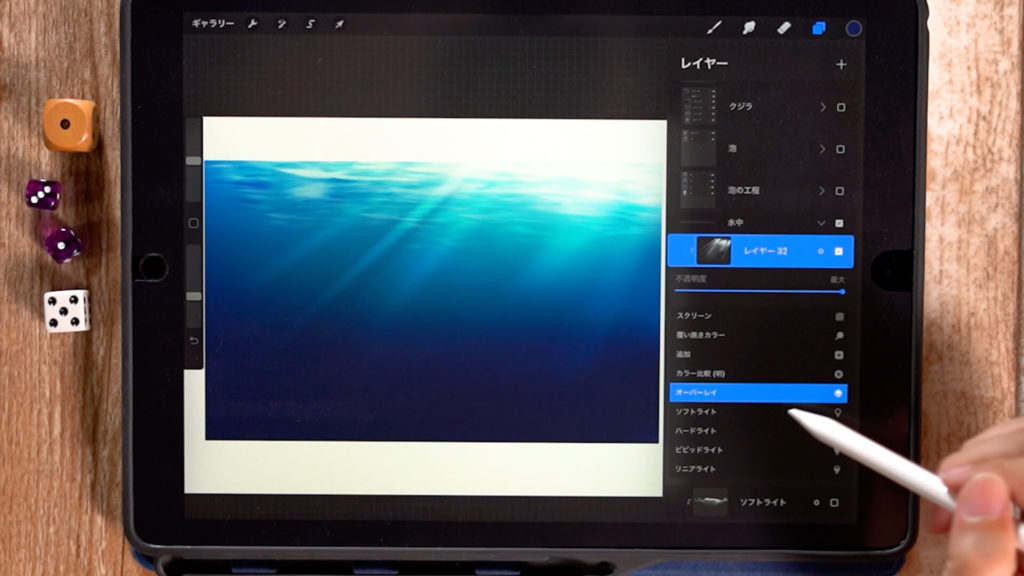Click the リニアライト lightbulb blend icon
This screenshot has width=1024, height=576.
(x=837, y=470)
